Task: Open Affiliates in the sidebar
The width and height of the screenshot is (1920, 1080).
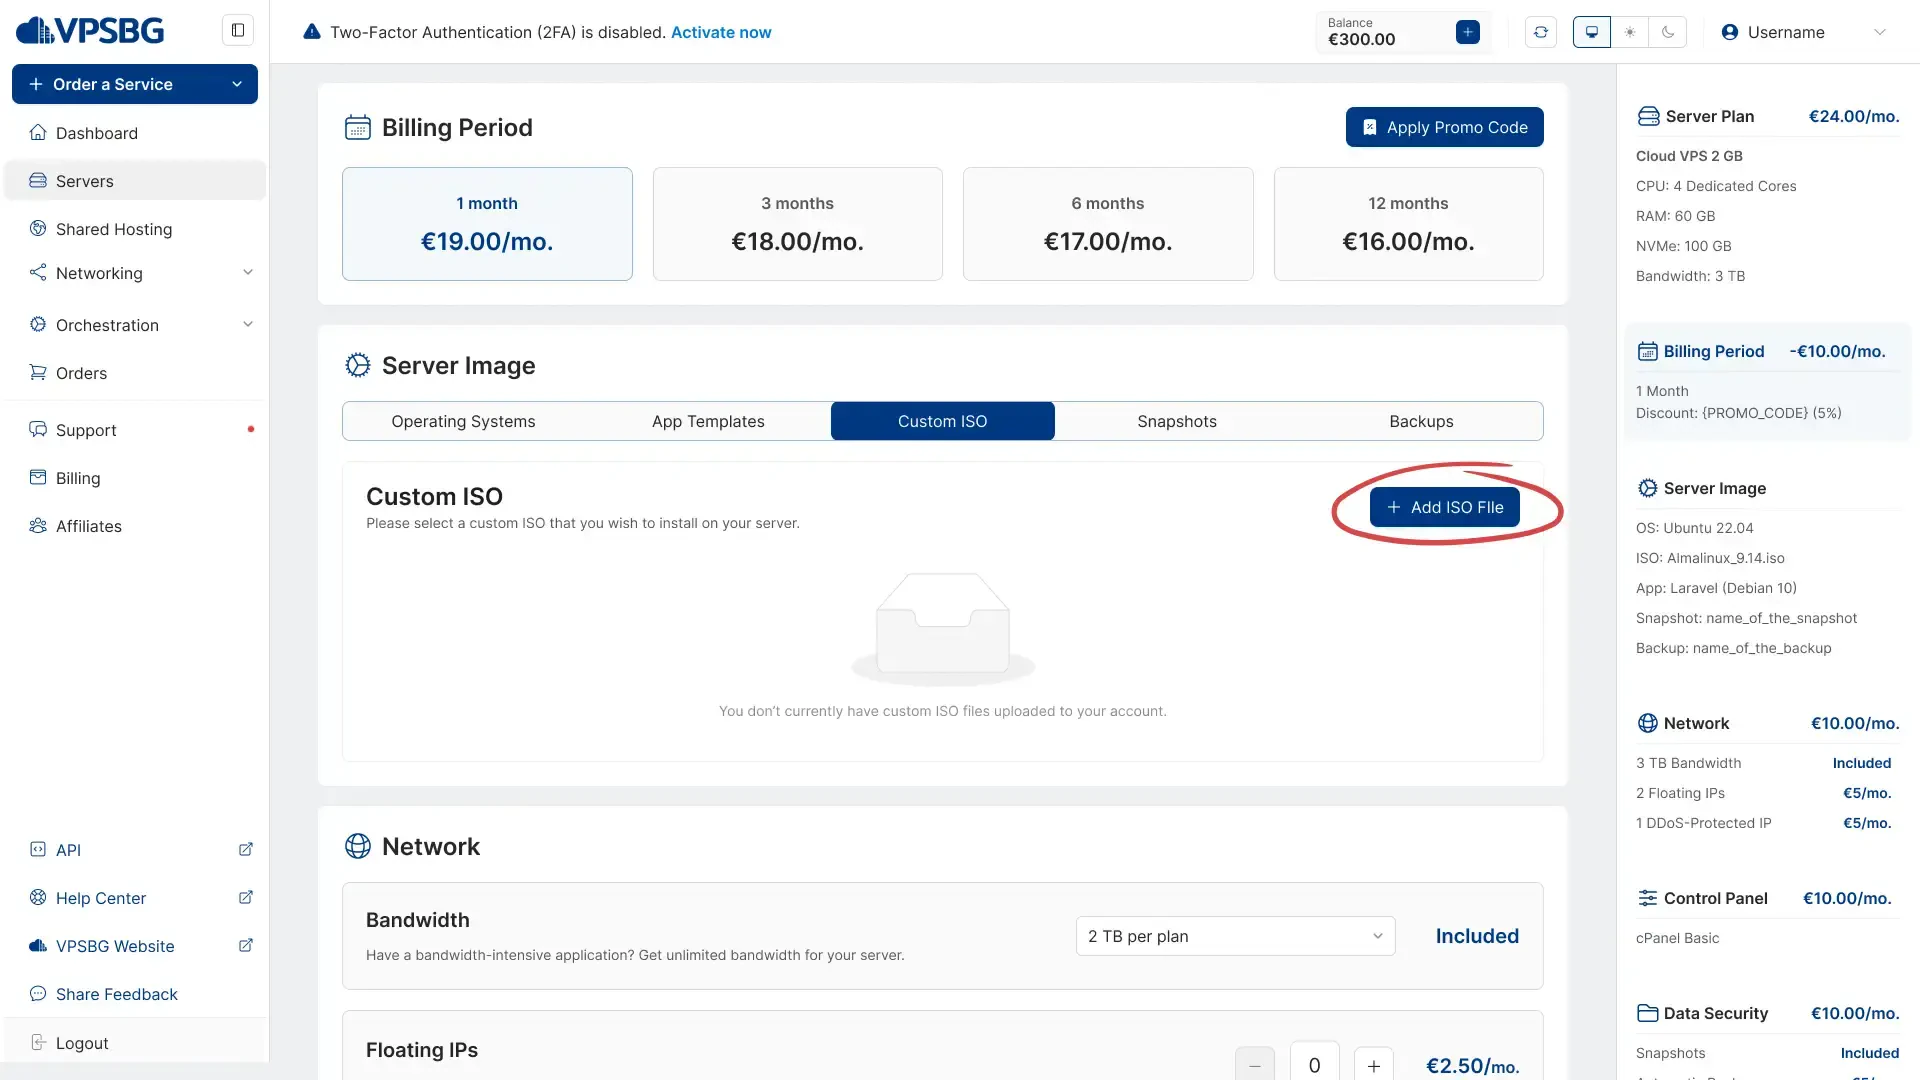Action: coord(88,526)
